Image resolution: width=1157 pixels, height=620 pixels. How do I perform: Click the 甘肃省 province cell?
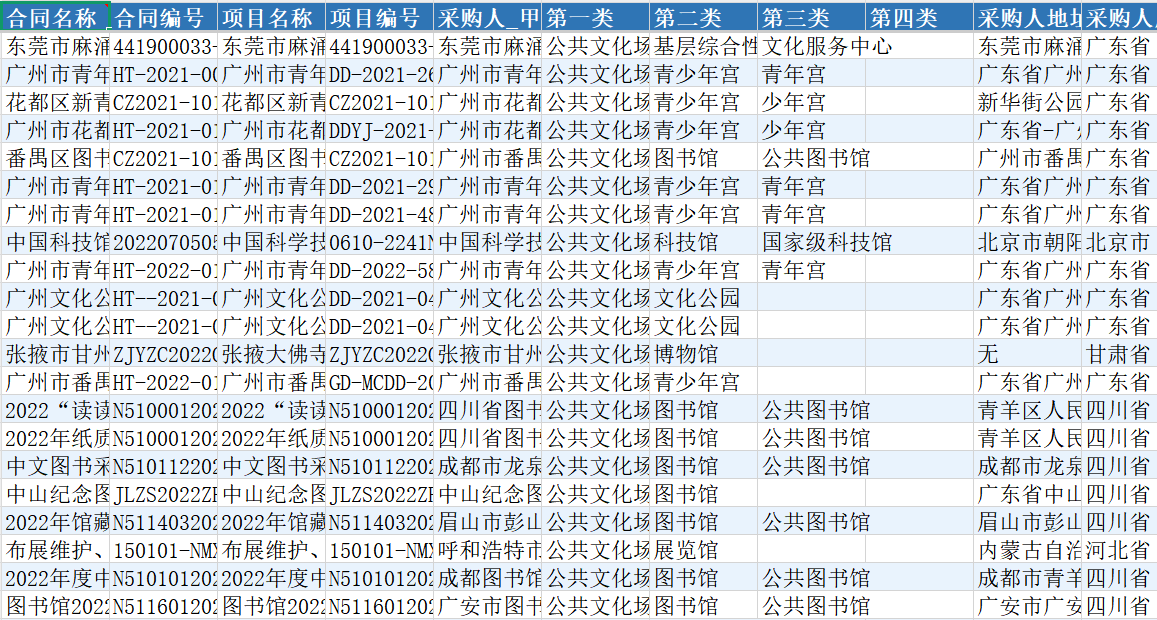click(x=1119, y=354)
